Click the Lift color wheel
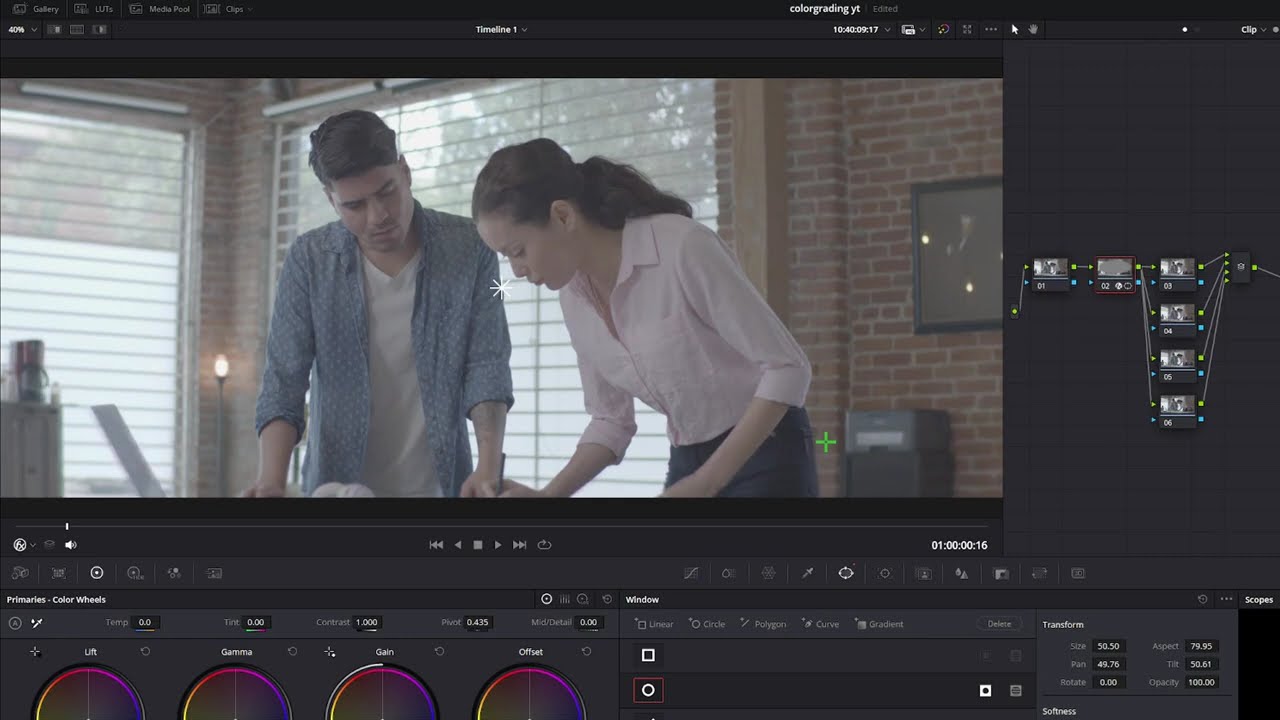This screenshot has height=720, width=1280. (x=89, y=692)
